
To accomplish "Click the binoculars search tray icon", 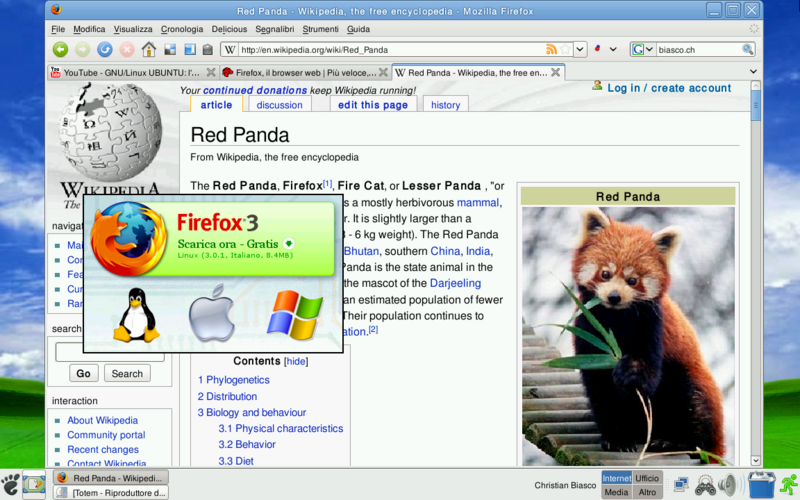I will [705, 485].
